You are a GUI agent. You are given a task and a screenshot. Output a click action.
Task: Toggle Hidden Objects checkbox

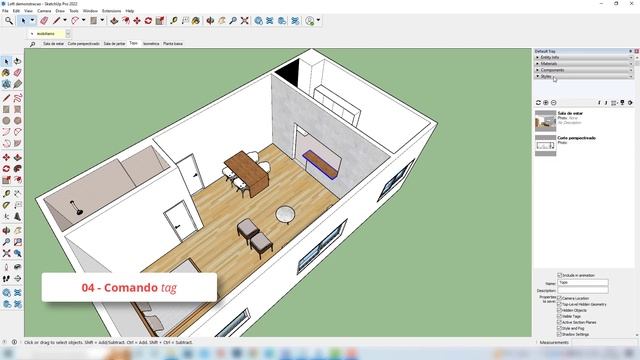coord(560,311)
